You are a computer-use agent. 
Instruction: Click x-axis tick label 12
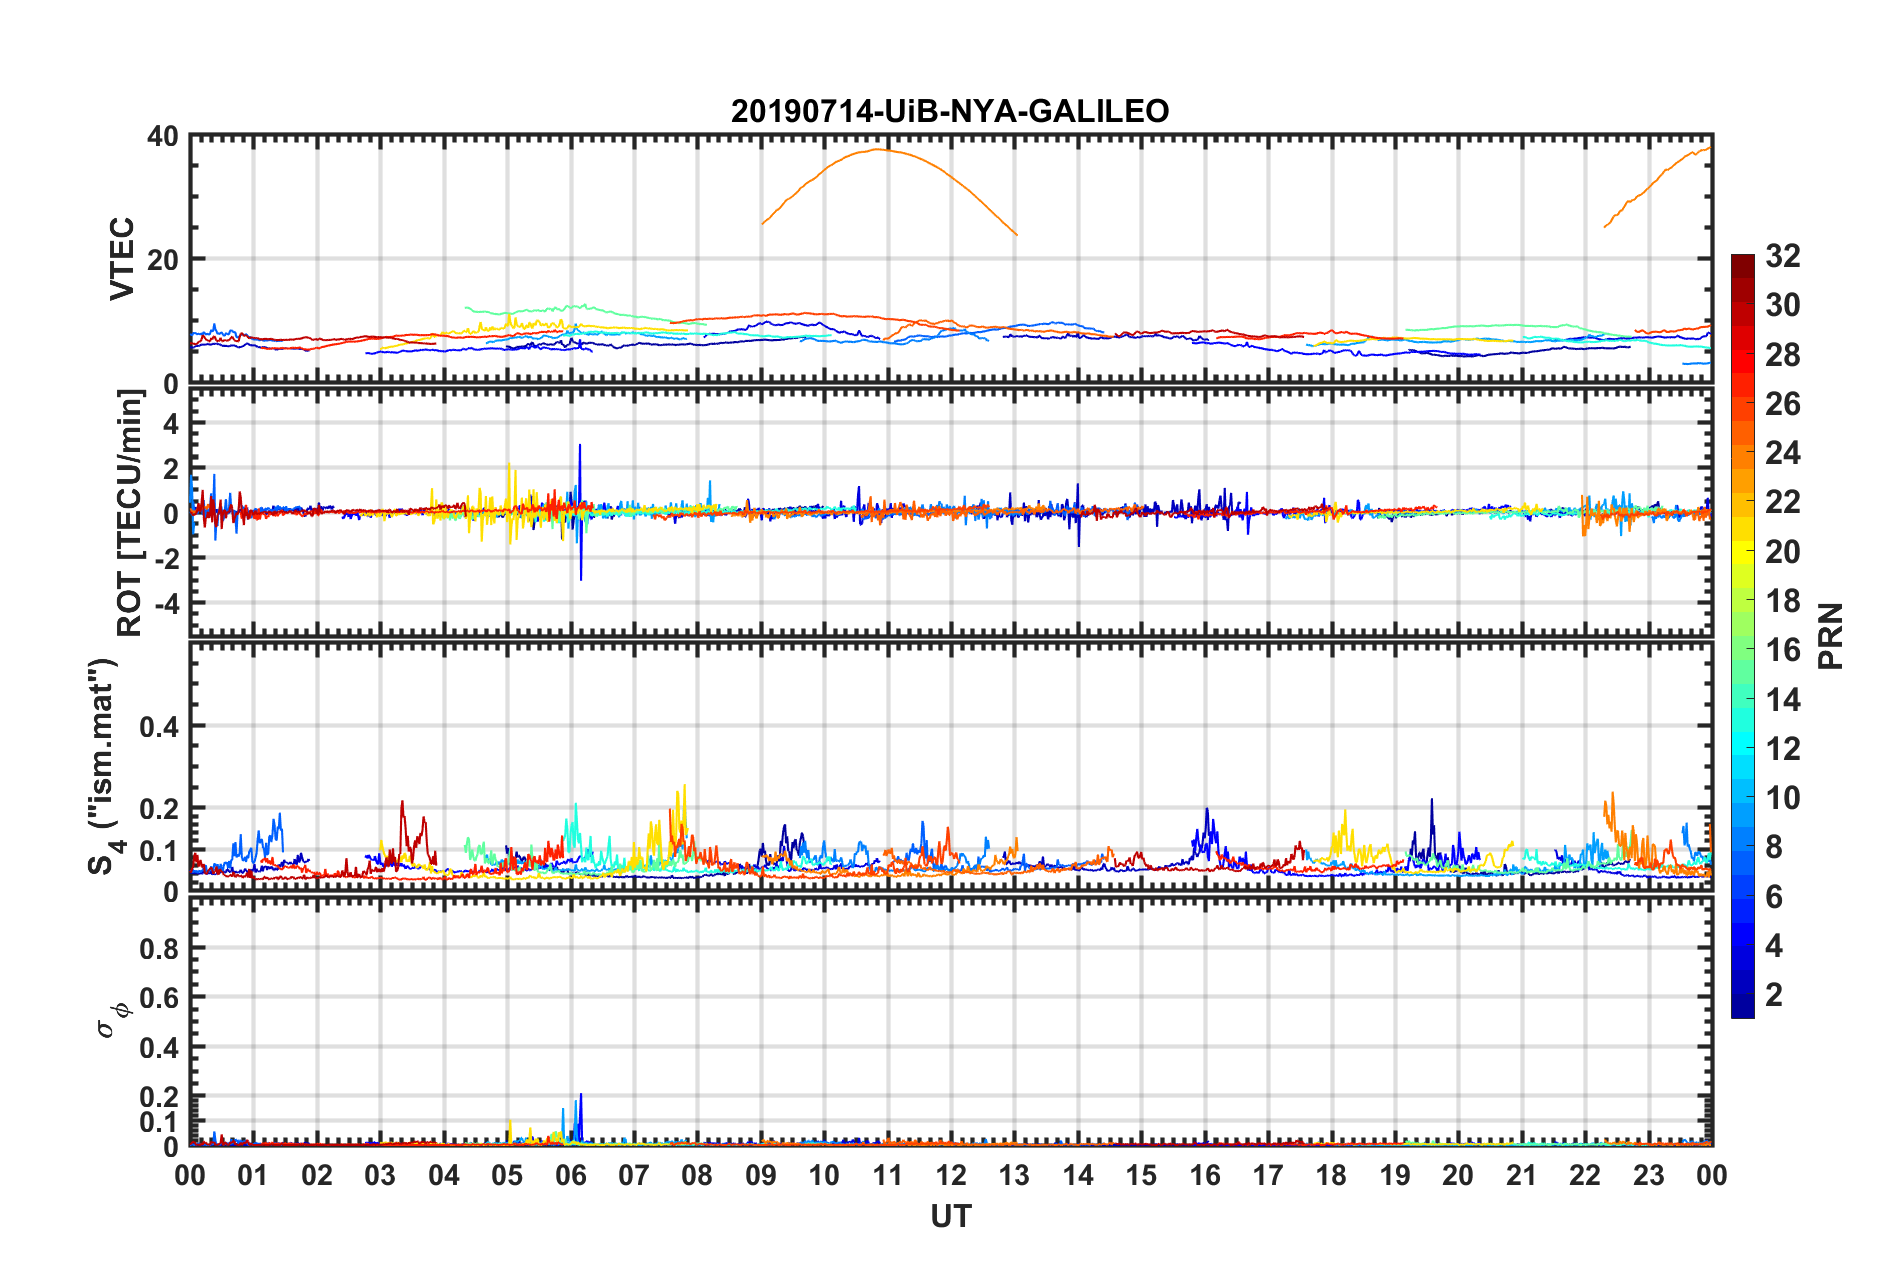point(951,1175)
